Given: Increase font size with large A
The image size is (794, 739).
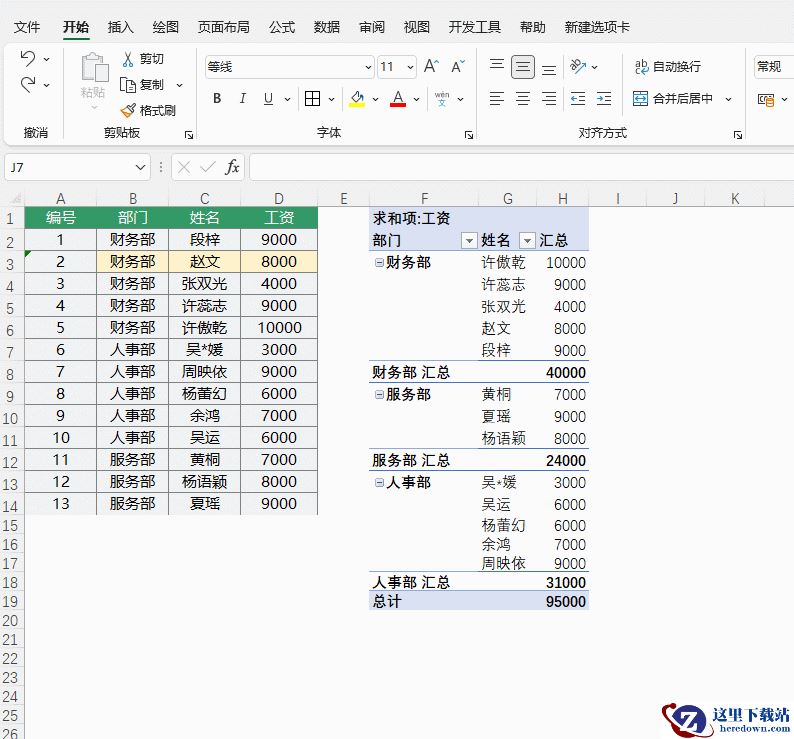Looking at the screenshot, I should point(431,66).
